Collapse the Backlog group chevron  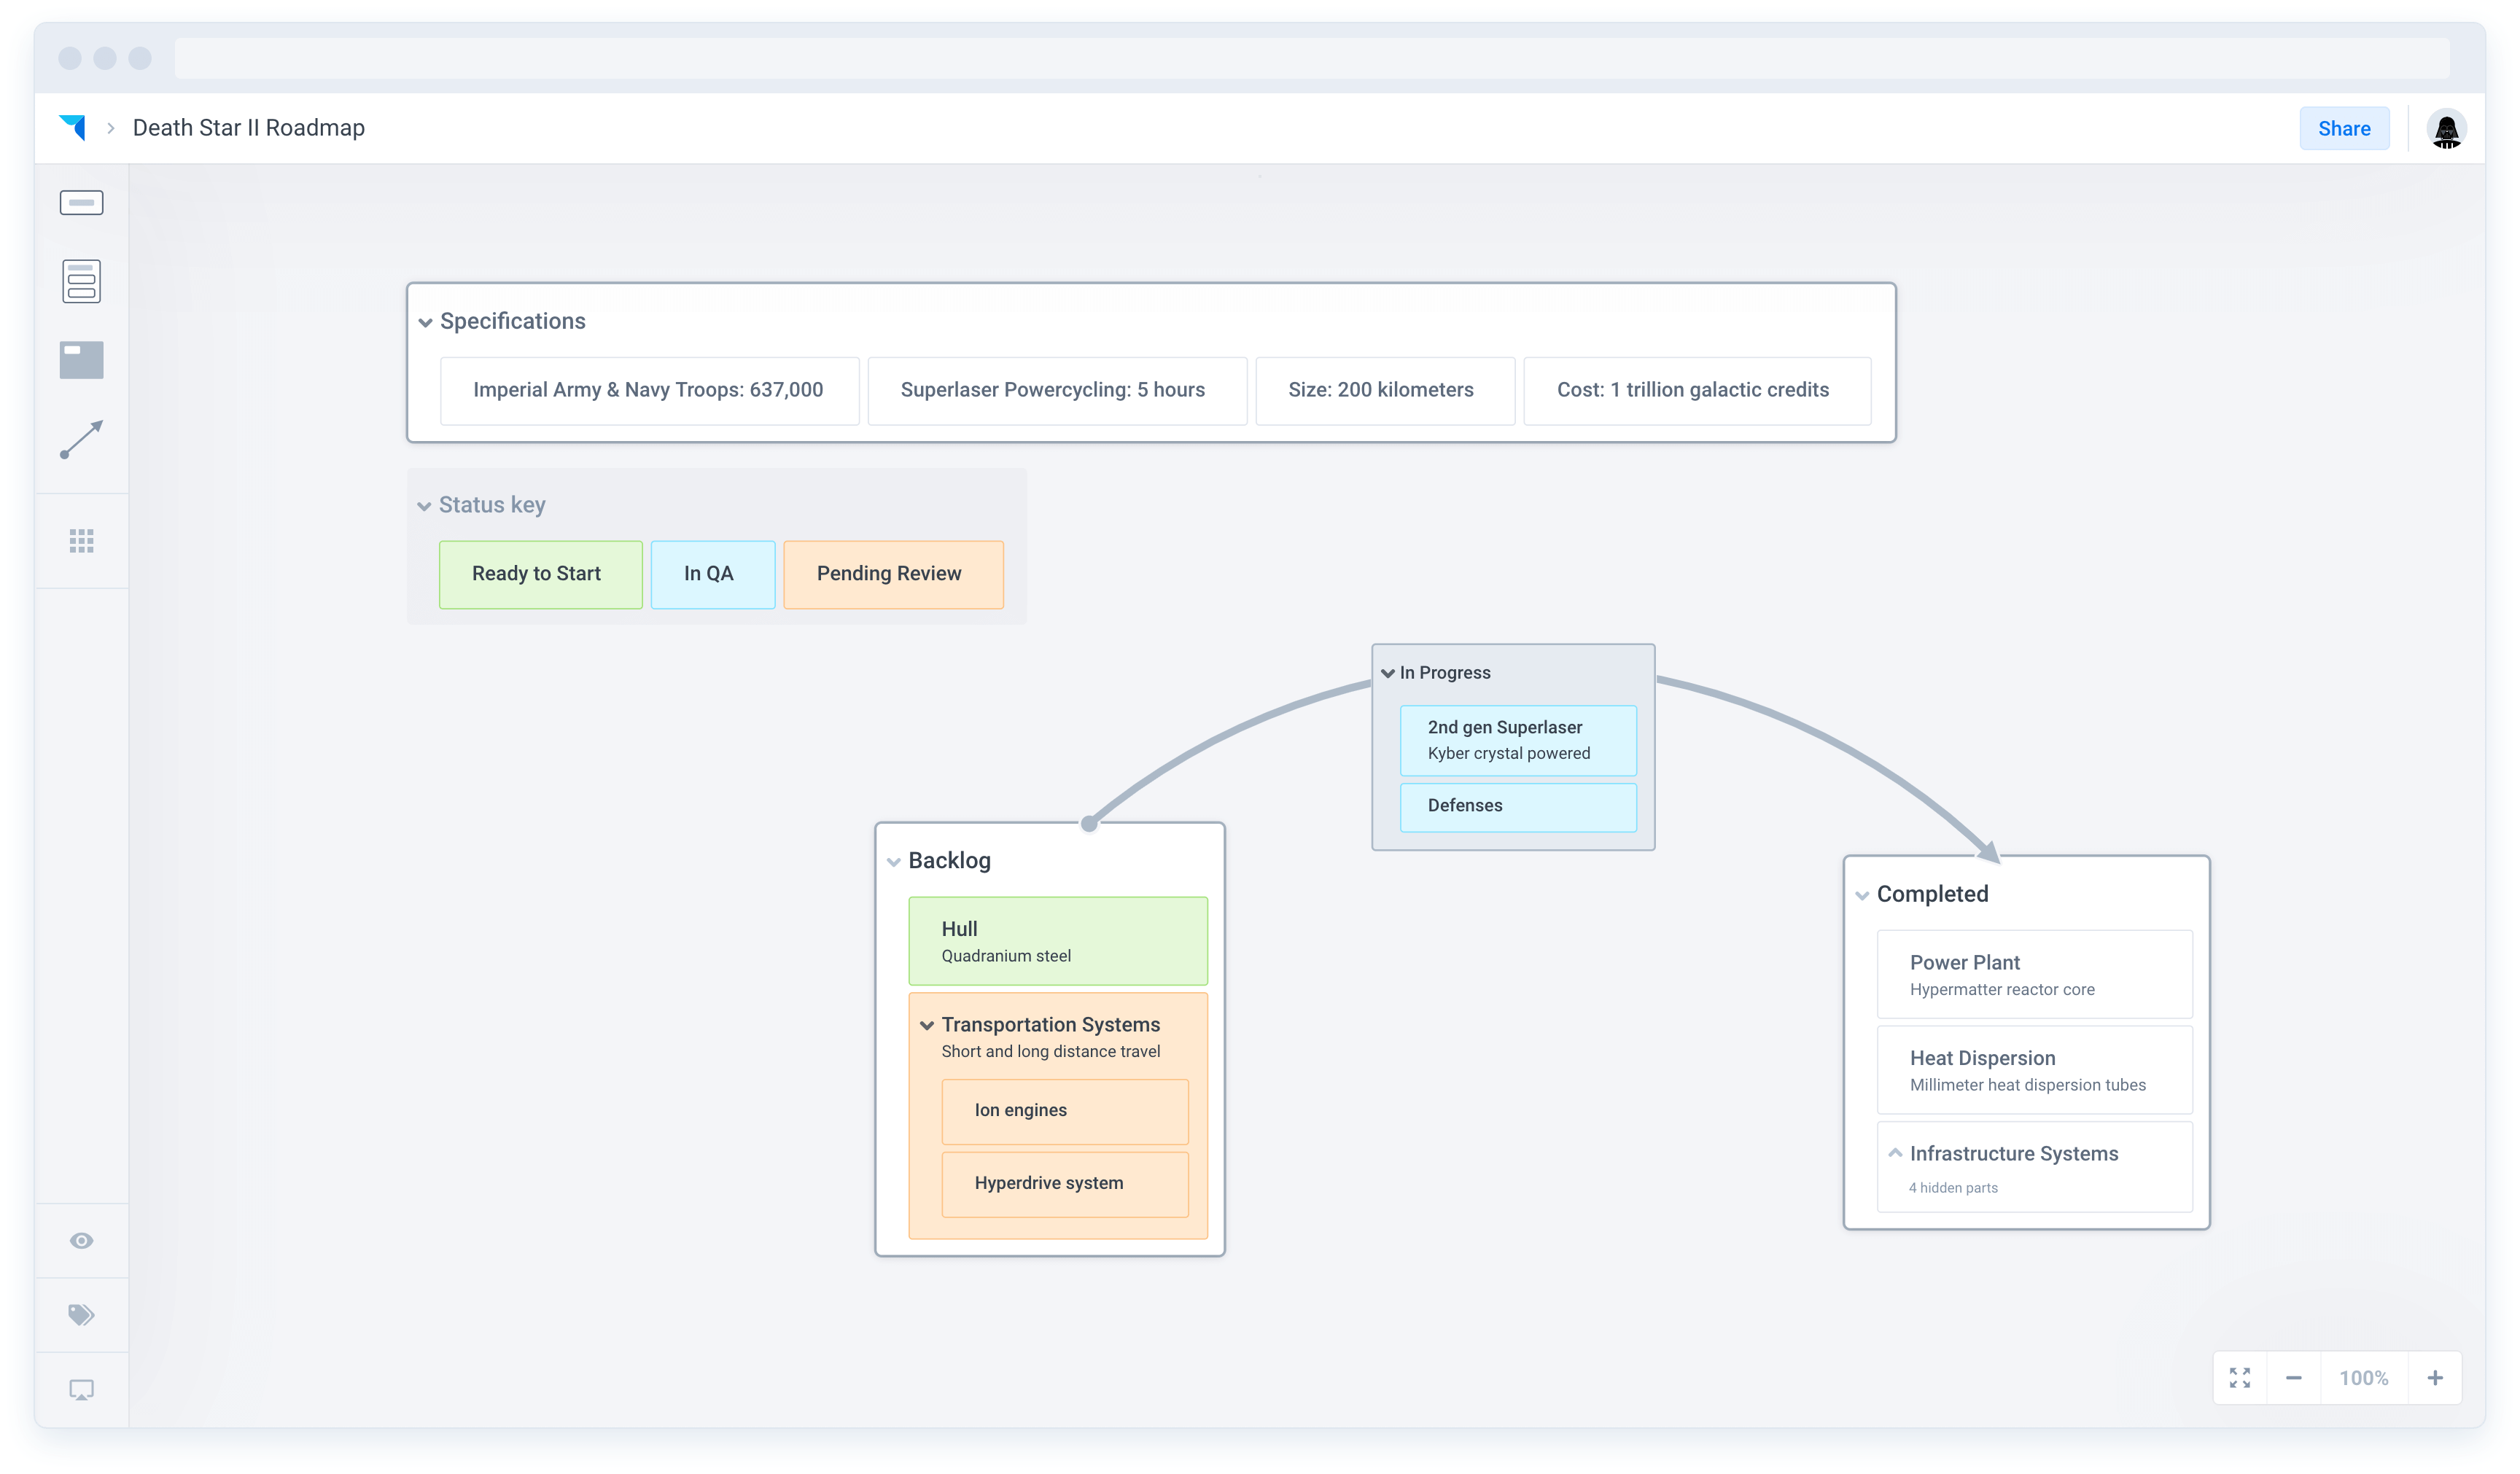[893, 861]
